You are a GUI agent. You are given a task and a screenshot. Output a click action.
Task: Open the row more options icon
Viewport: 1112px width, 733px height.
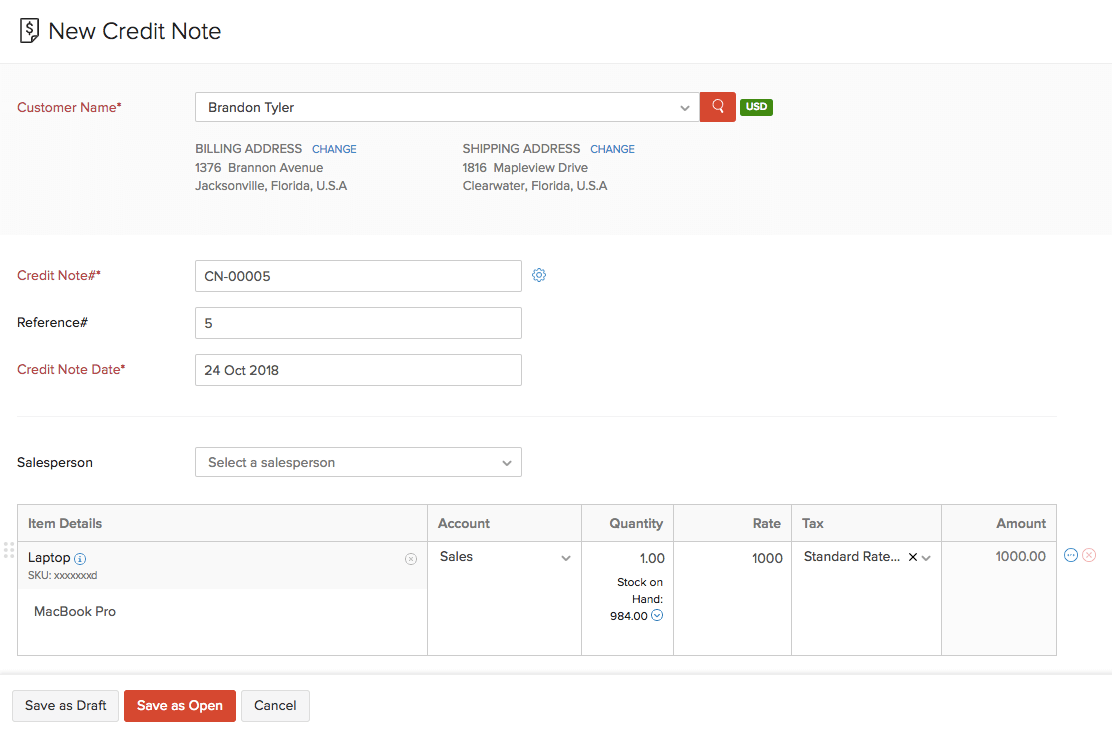[1071, 556]
